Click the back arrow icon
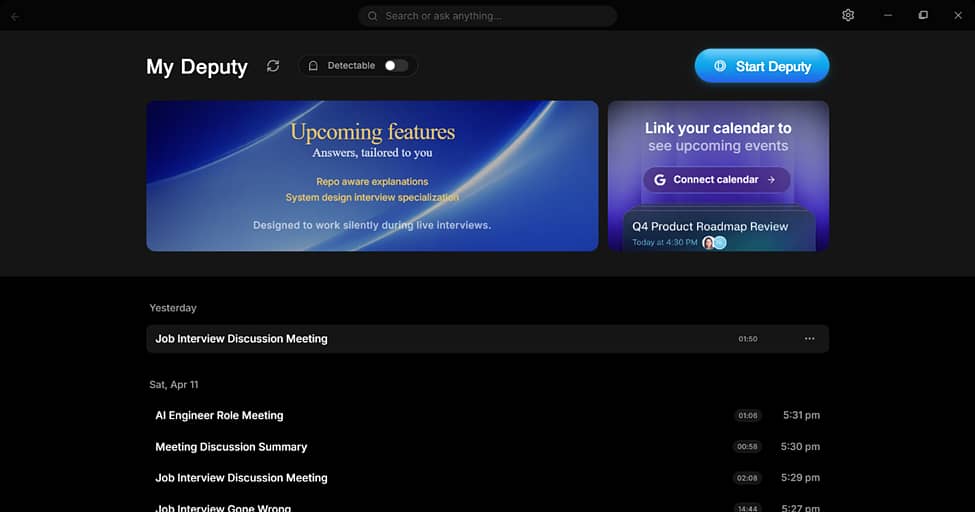This screenshot has height=512, width=975. click(15, 17)
